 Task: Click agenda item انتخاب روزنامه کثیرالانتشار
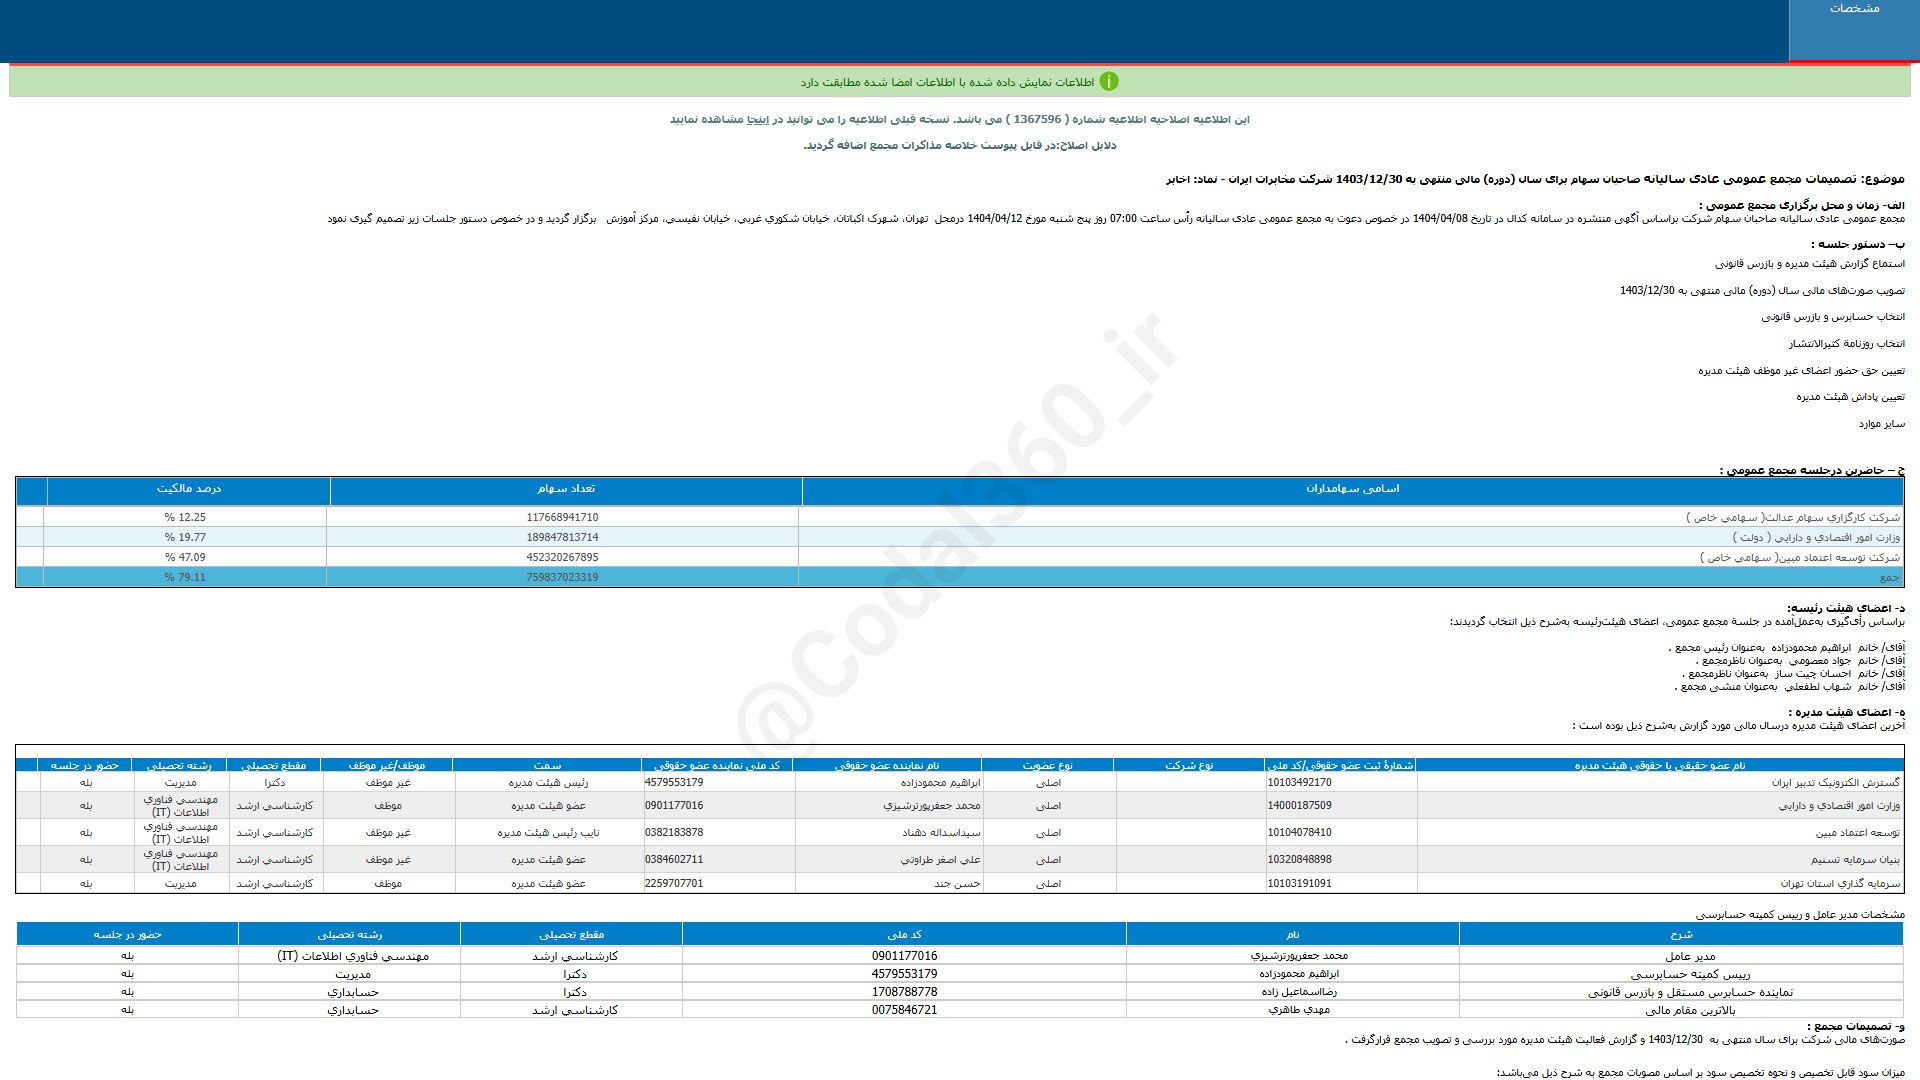[x=1846, y=344]
